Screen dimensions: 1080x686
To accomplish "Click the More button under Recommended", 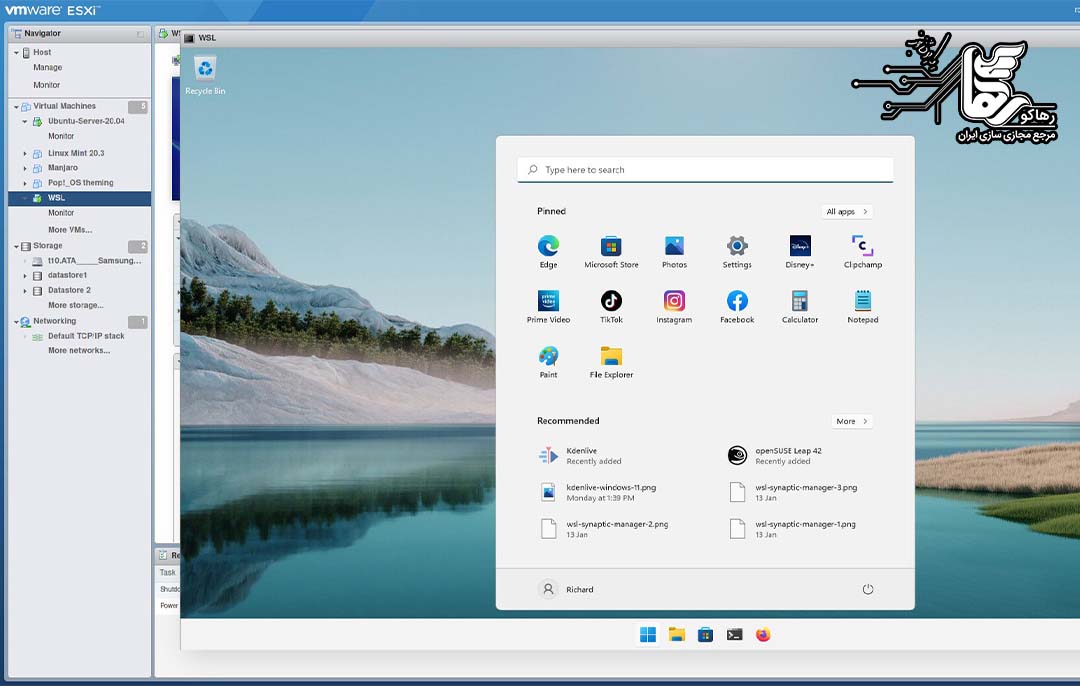I will pyautogui.click(x=851, y=421).
